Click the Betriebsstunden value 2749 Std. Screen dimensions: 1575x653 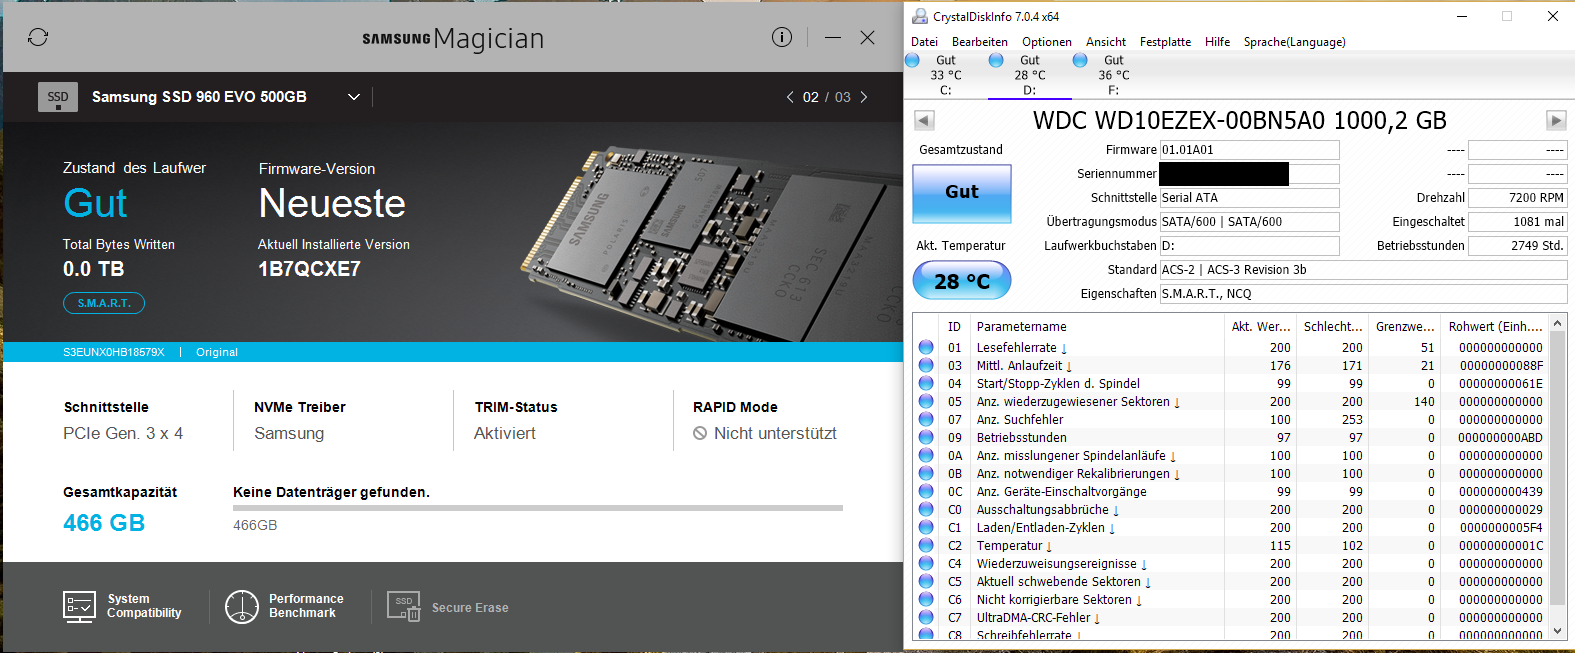pyautogui.click(x=1517, y=246)
